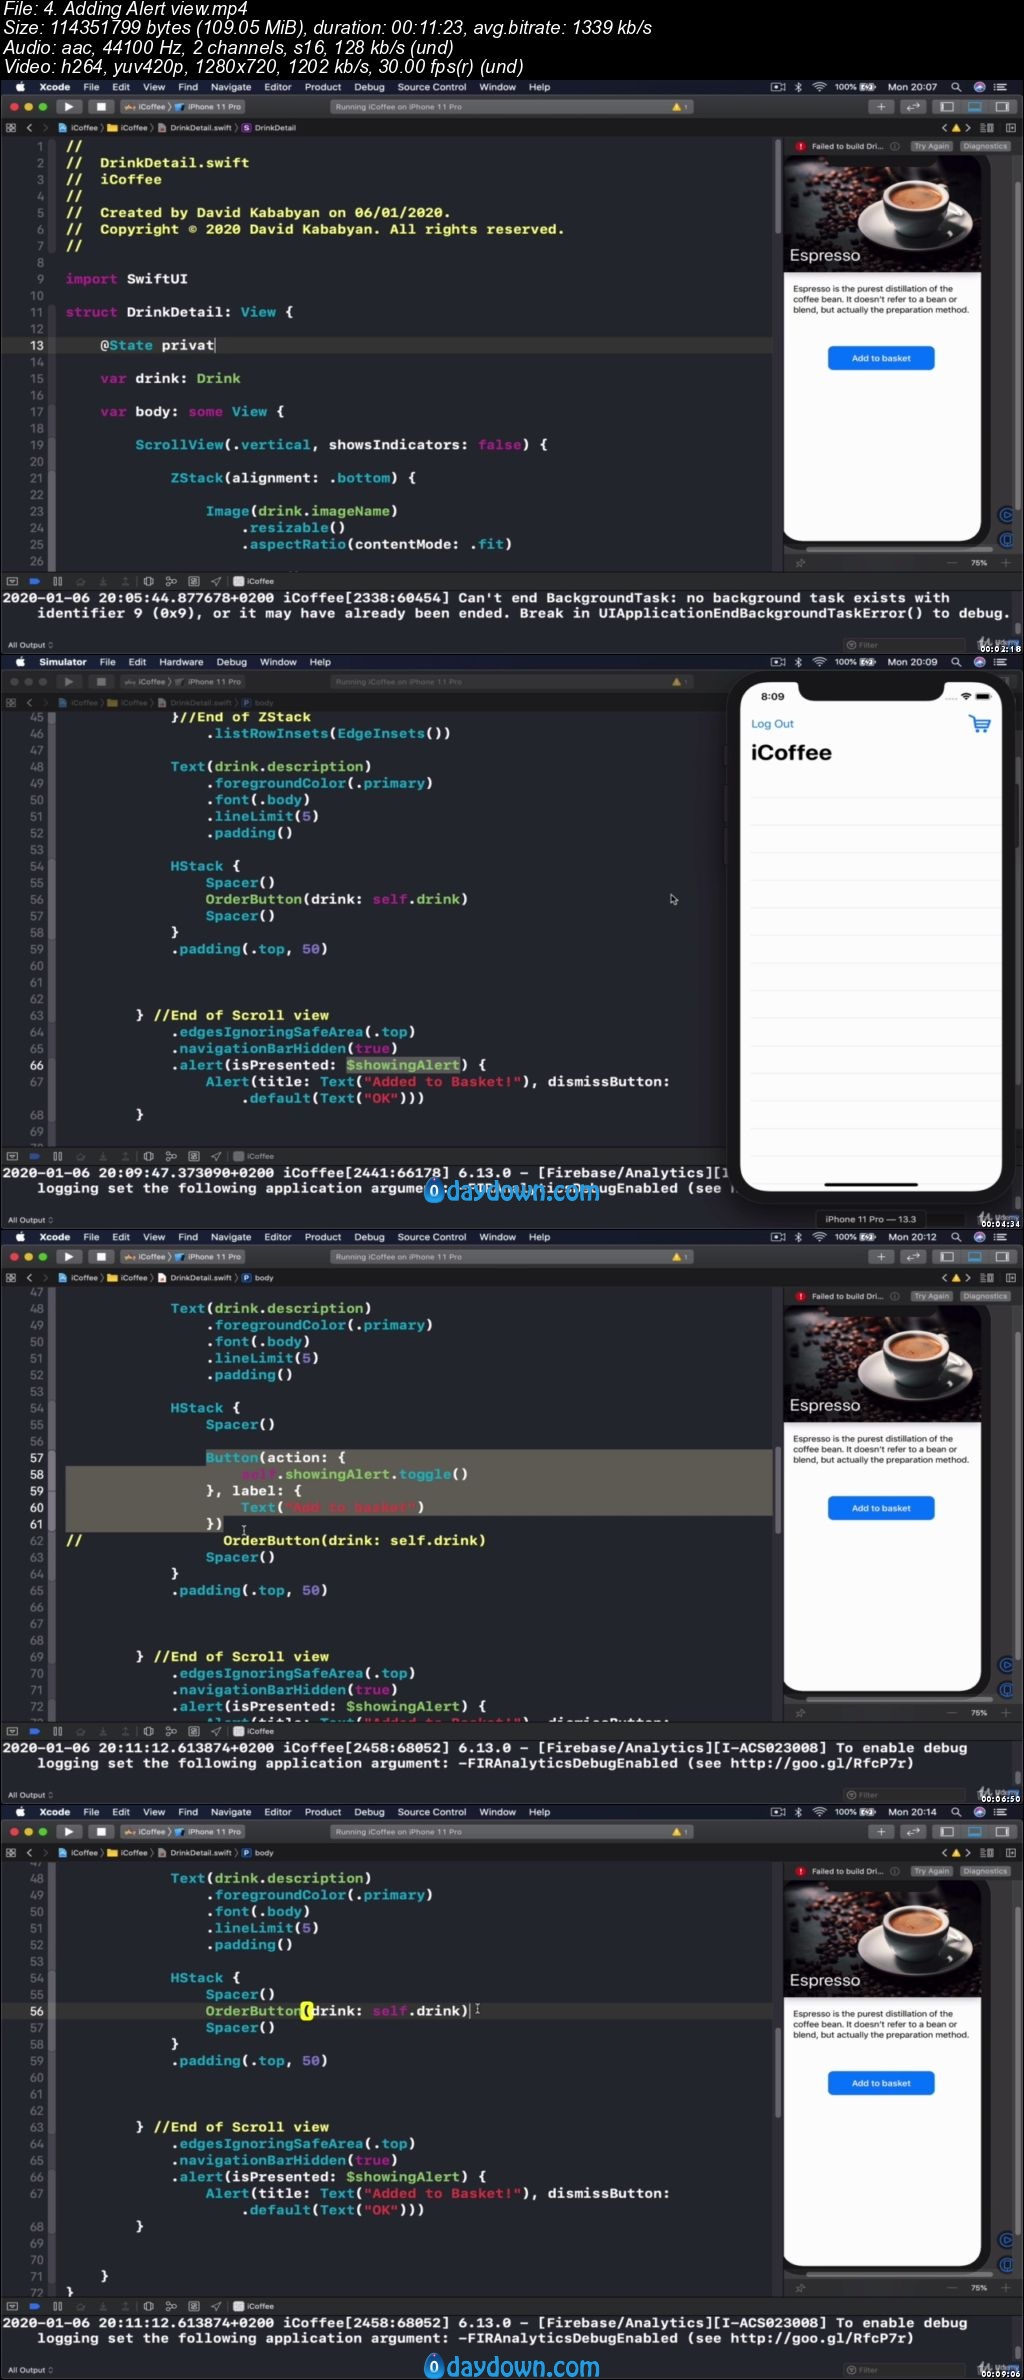Viewport: 1024px width, 2380px height.
Task: Open code review arrows in the Mon 20:07 frame
Action: tap(913, 107)
